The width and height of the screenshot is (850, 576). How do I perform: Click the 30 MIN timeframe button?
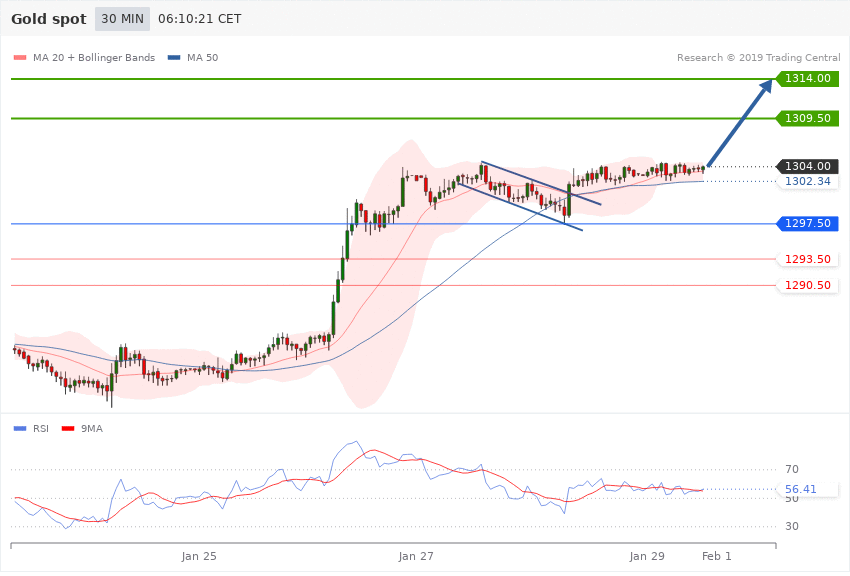[x=123, y=19]
